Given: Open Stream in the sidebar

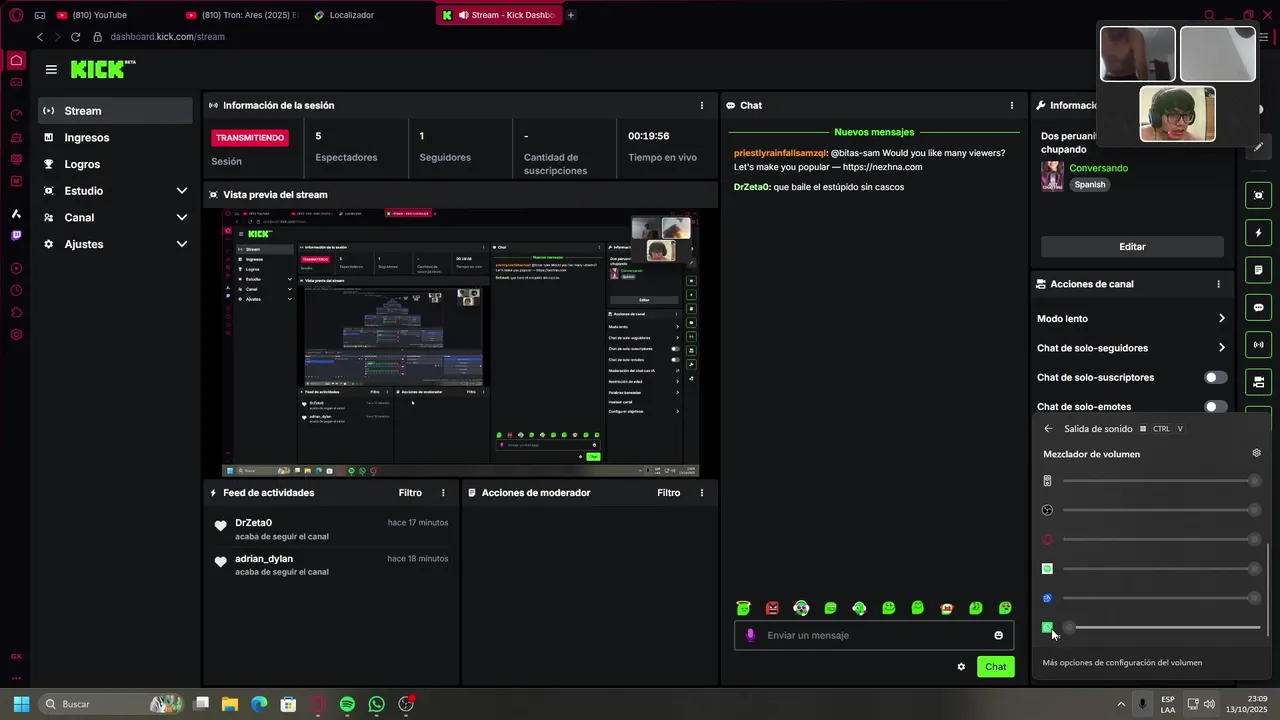Looking at the screenshot, I should click(x=116, y=111).
